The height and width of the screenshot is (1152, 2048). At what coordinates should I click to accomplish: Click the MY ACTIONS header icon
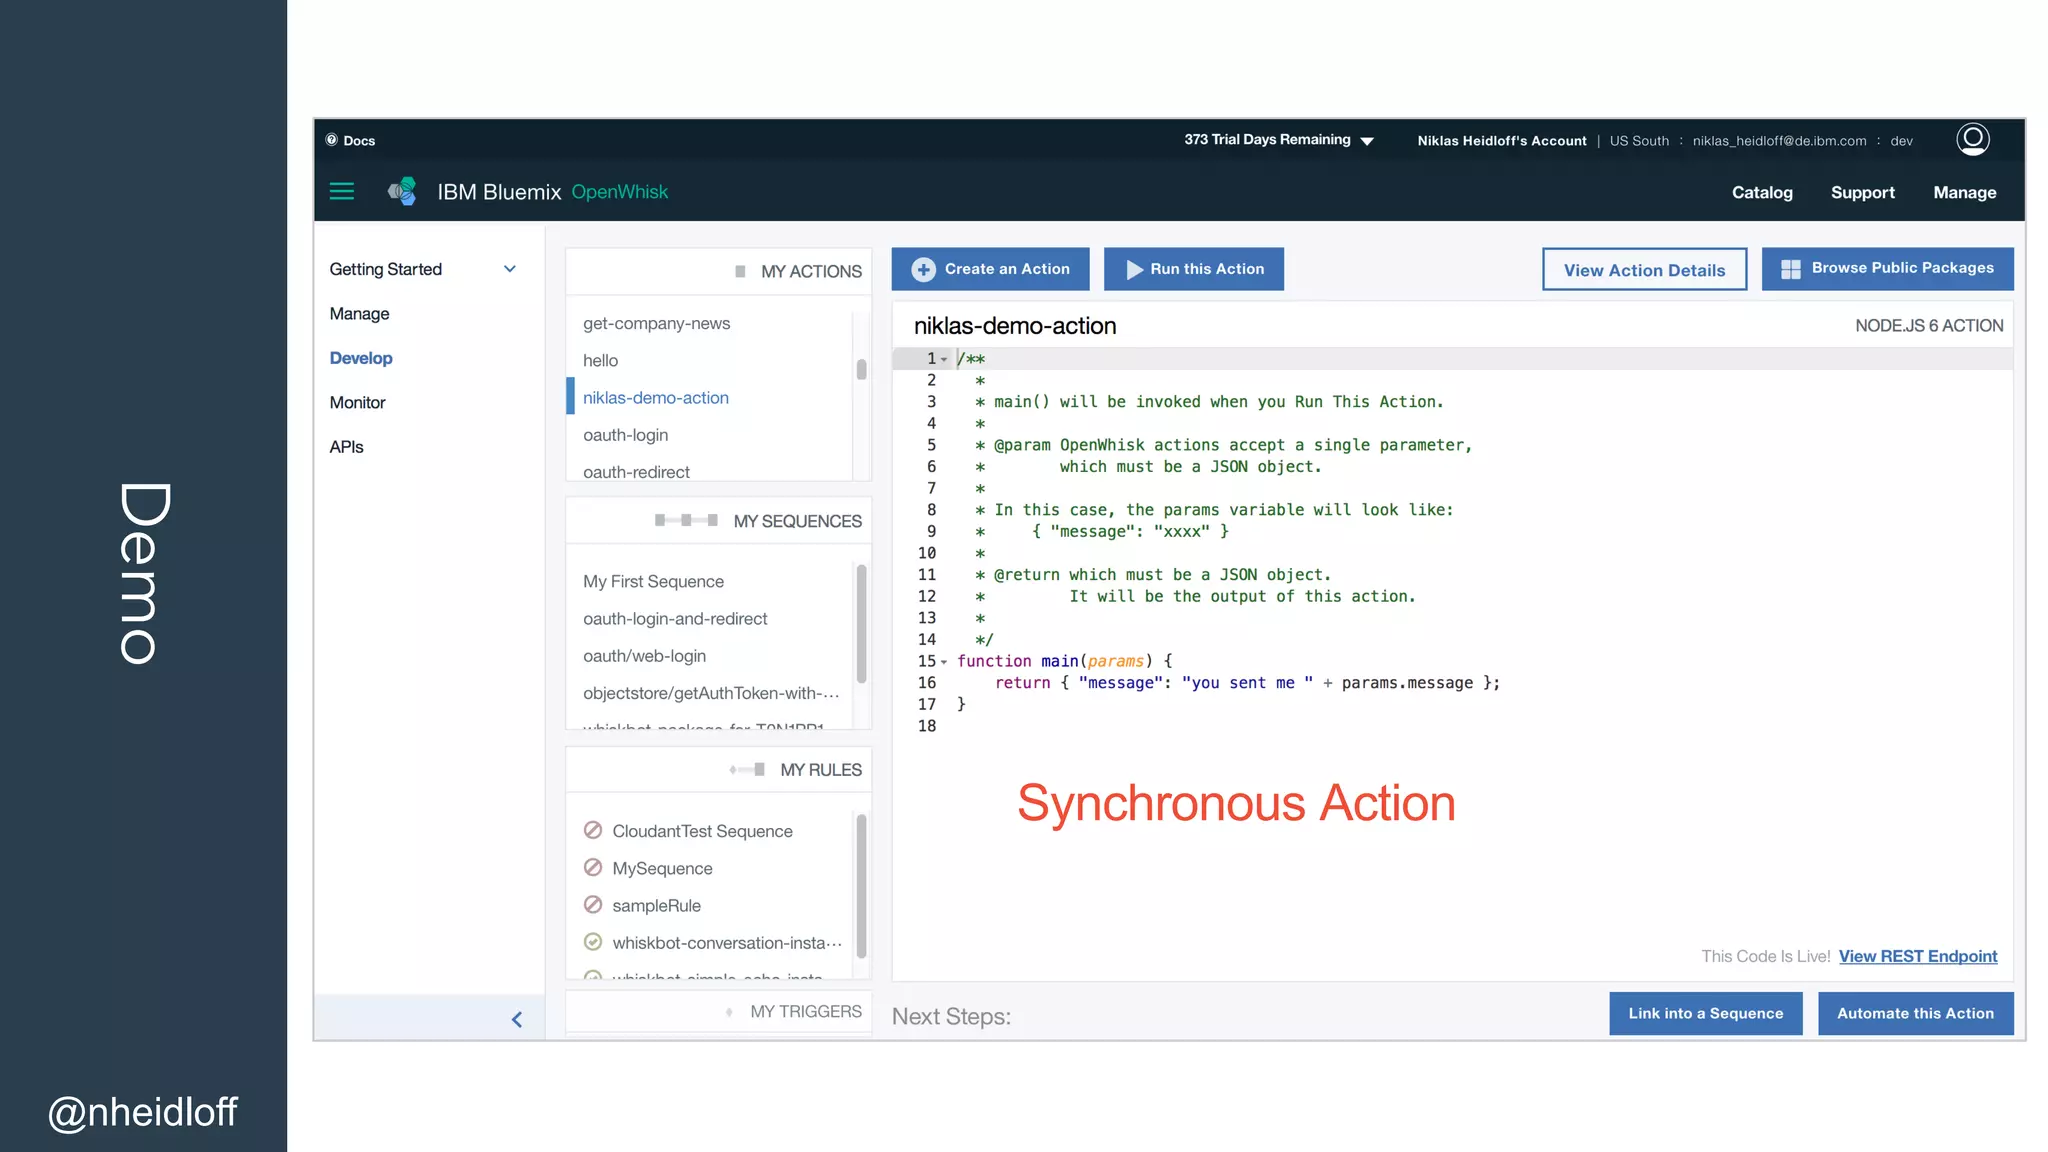click(x=740, y=271)
